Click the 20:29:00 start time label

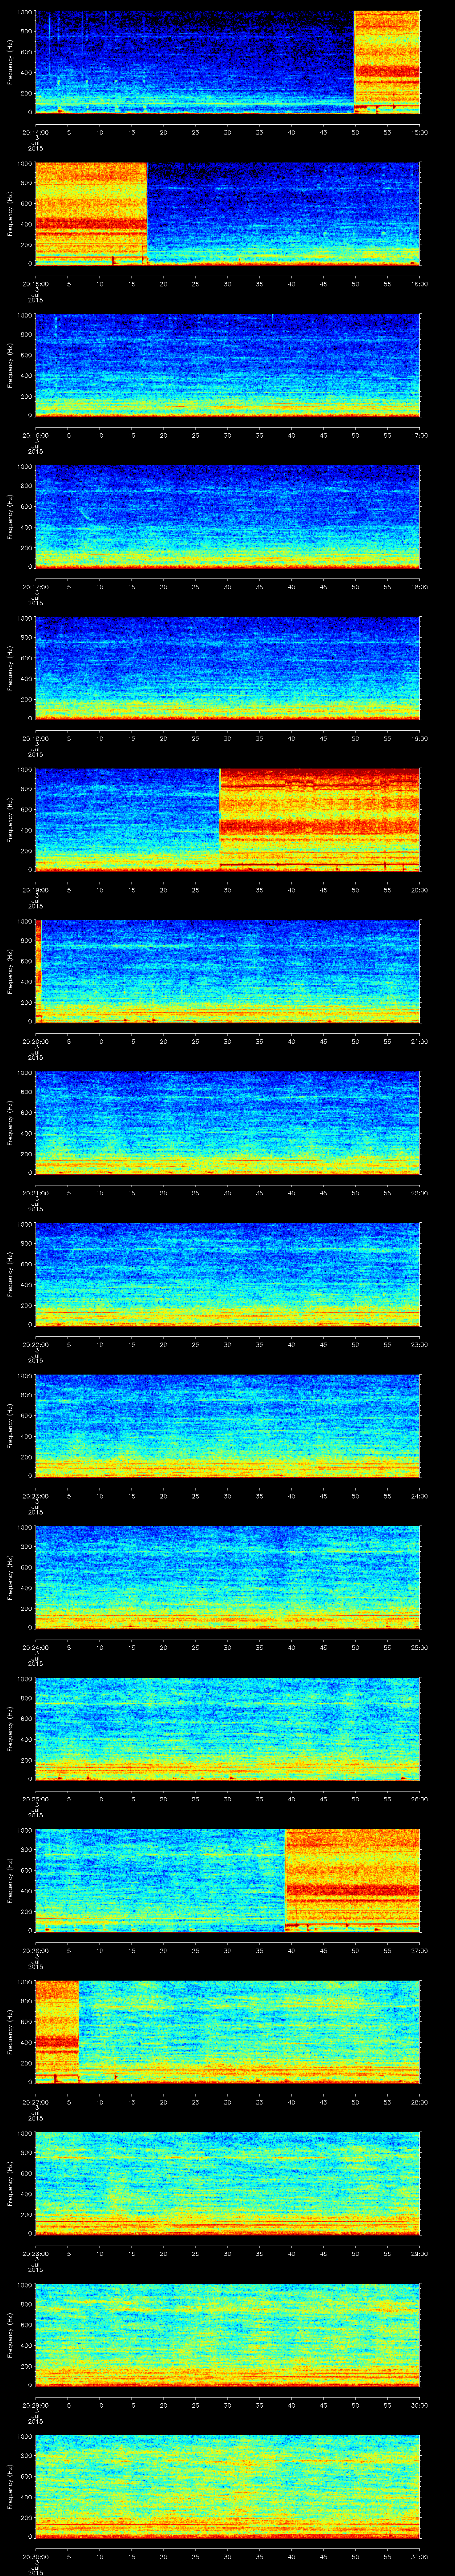[x=35, y=2405]
